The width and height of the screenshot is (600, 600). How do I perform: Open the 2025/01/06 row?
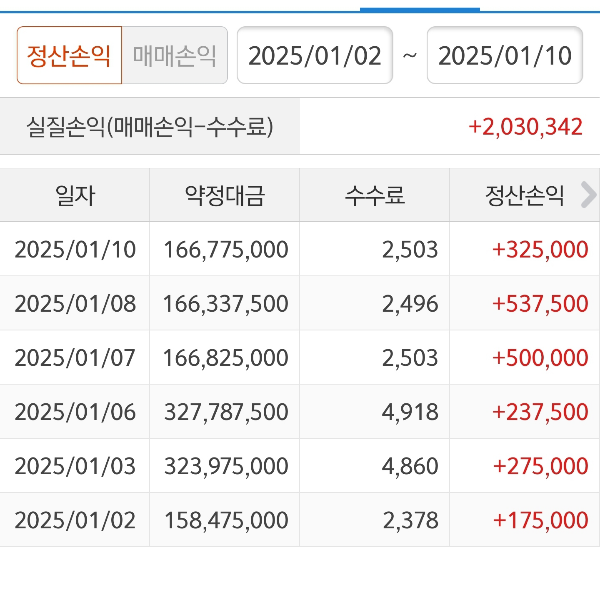click(75, 411)
